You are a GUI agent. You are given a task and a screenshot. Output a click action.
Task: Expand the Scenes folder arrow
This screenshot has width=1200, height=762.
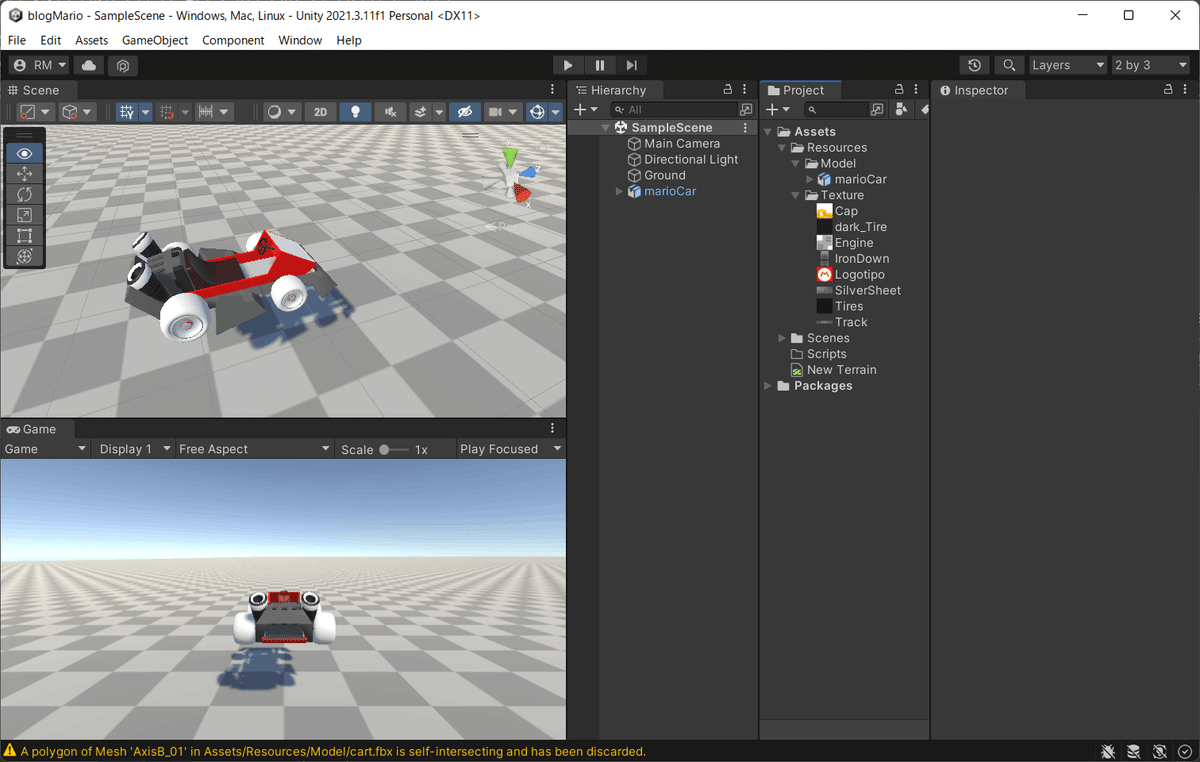tap(783, 338)
